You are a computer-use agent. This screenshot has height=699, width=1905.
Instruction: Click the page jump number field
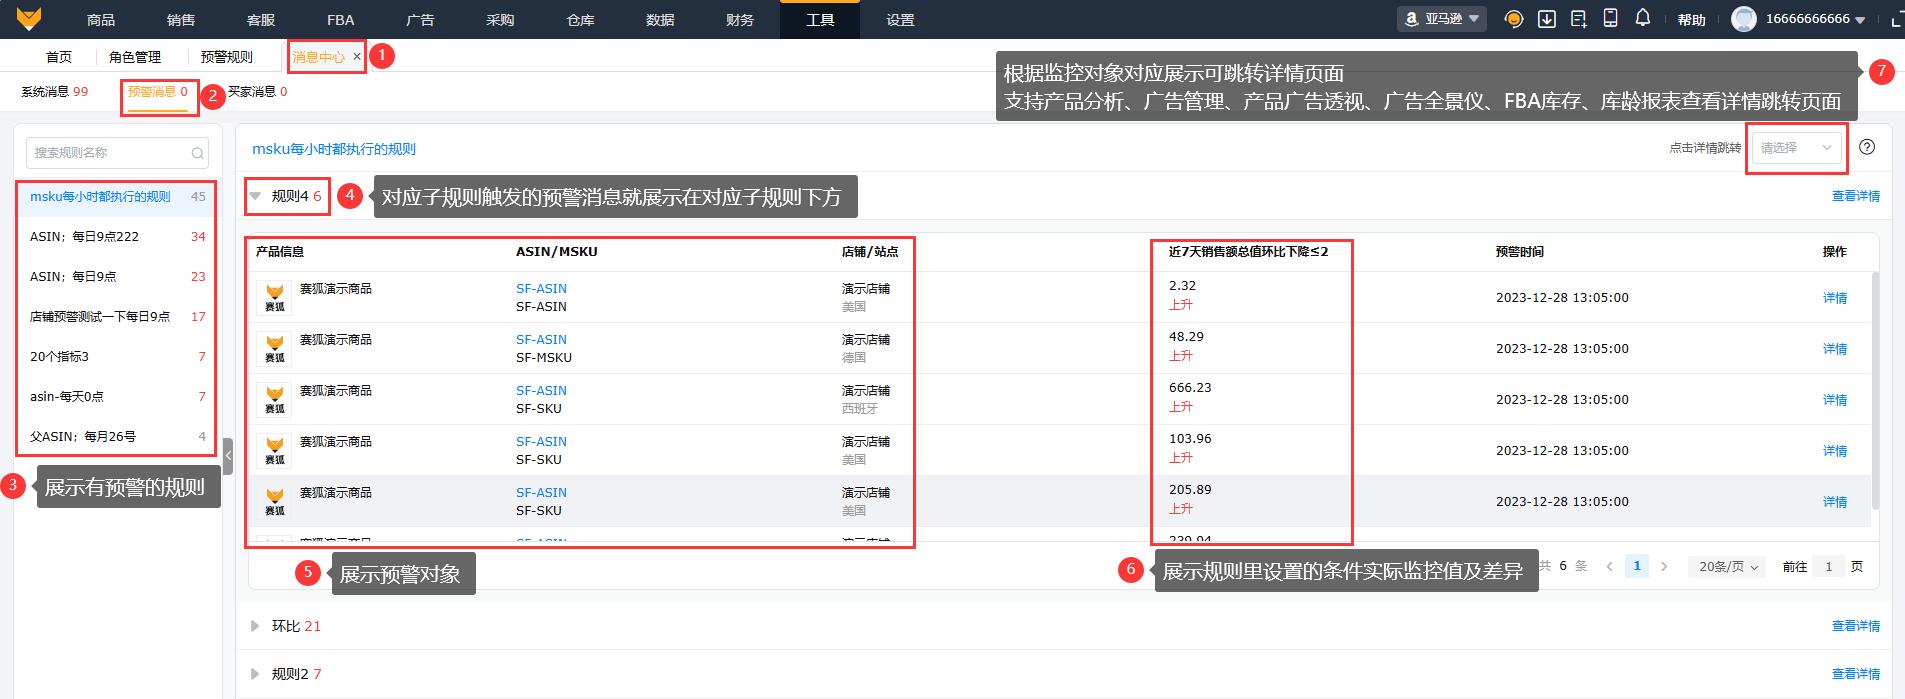pyautogui.click(x=1828, y=566)
